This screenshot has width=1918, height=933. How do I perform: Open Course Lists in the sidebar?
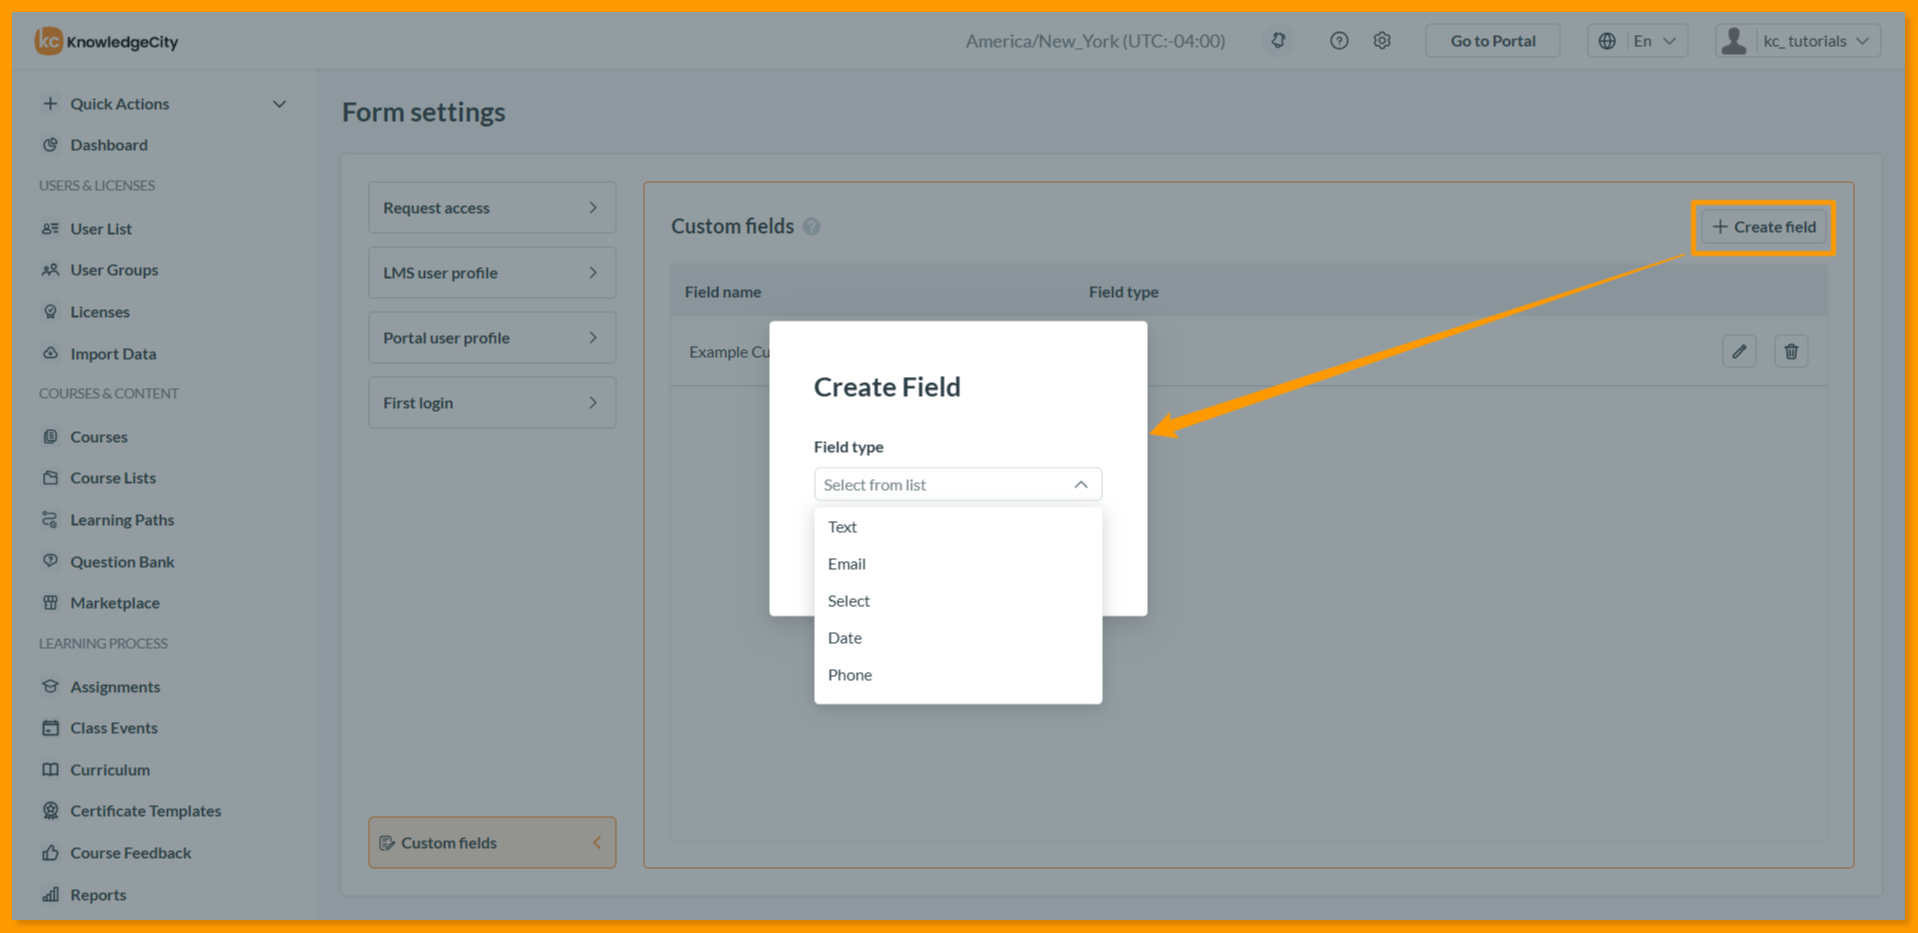pyautogui.click(x=113, y=478)
